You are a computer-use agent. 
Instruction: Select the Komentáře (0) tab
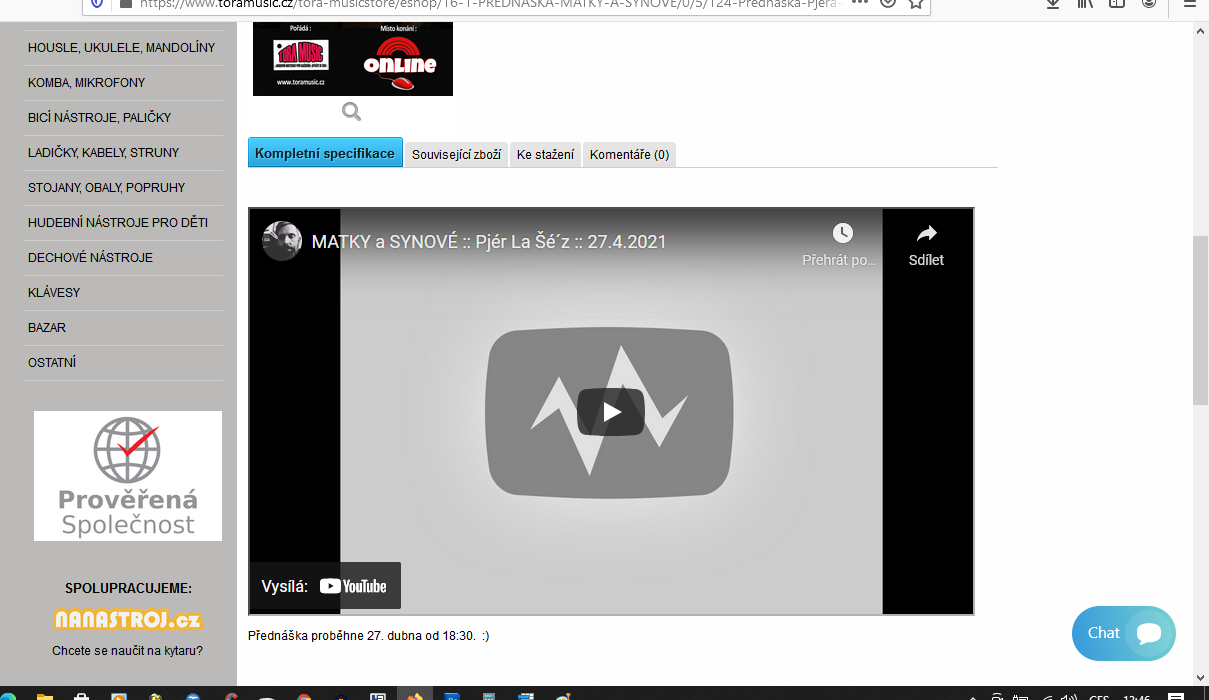click(x=629, y=154)
